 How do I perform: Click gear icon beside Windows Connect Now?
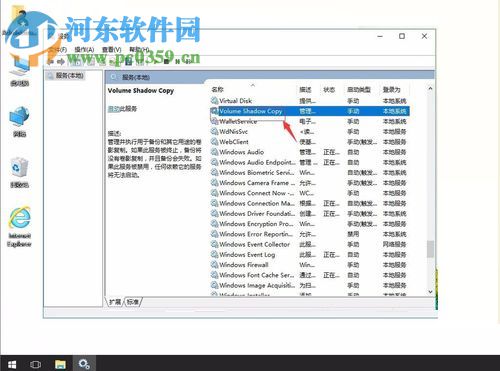point(214,193)
